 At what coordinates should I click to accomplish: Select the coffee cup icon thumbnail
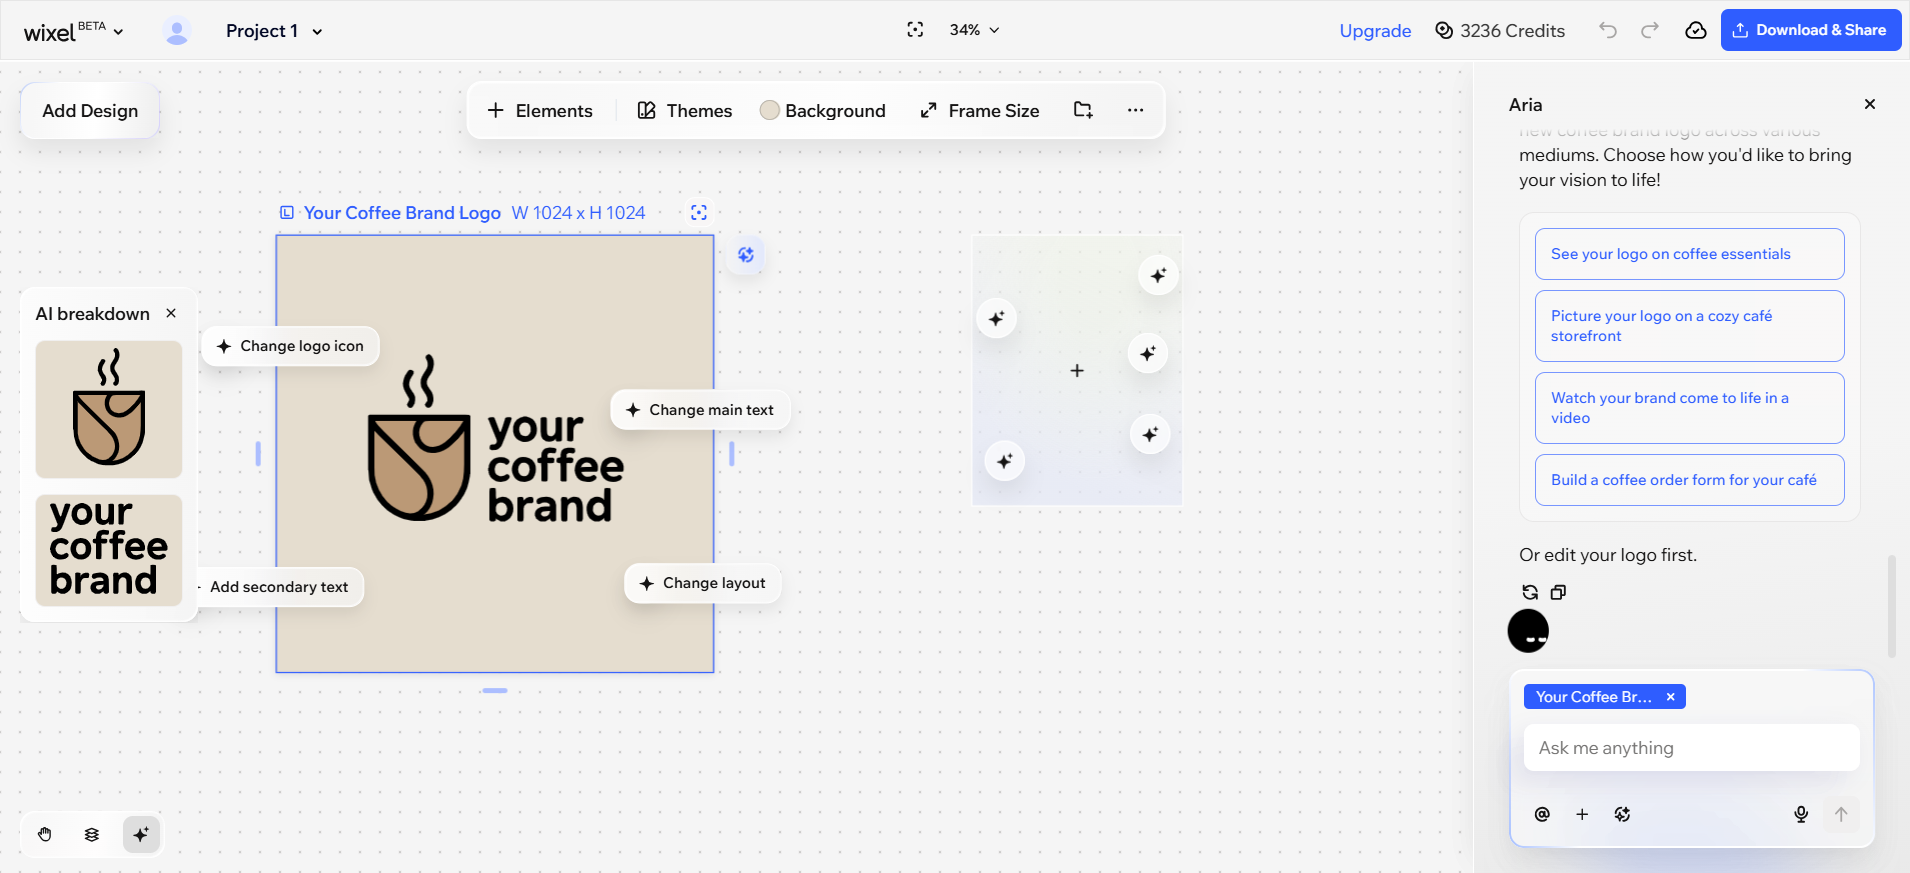pyautogui.click(x=109, y=409)
